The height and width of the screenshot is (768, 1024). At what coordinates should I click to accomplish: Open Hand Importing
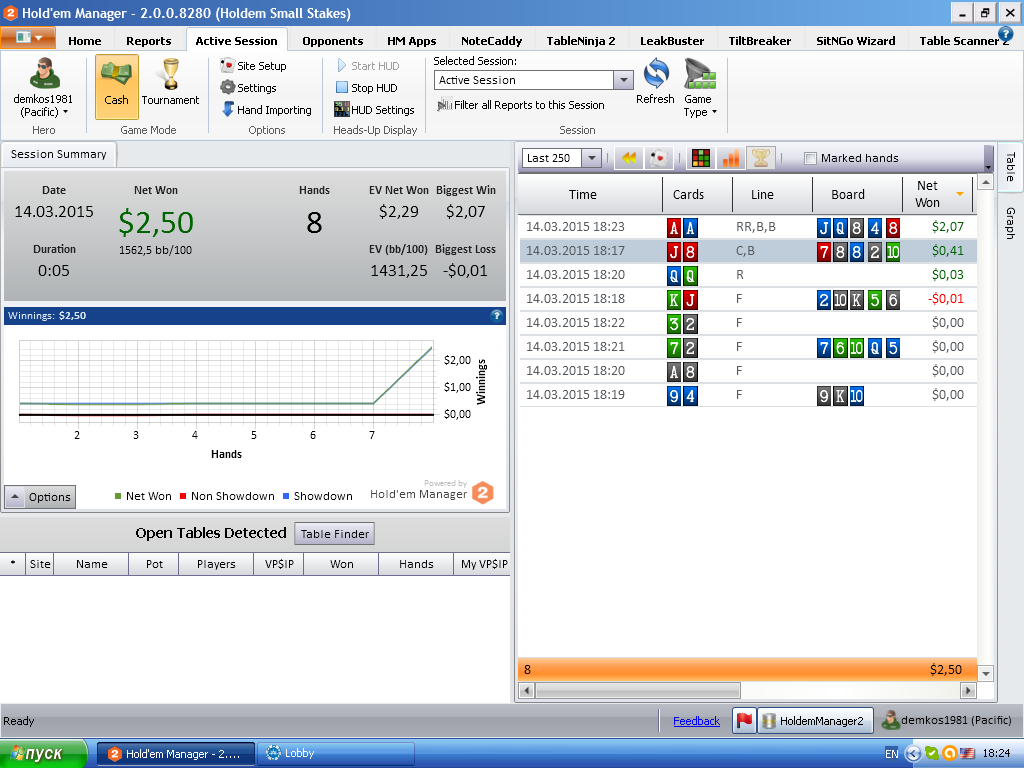click(266, 110)
